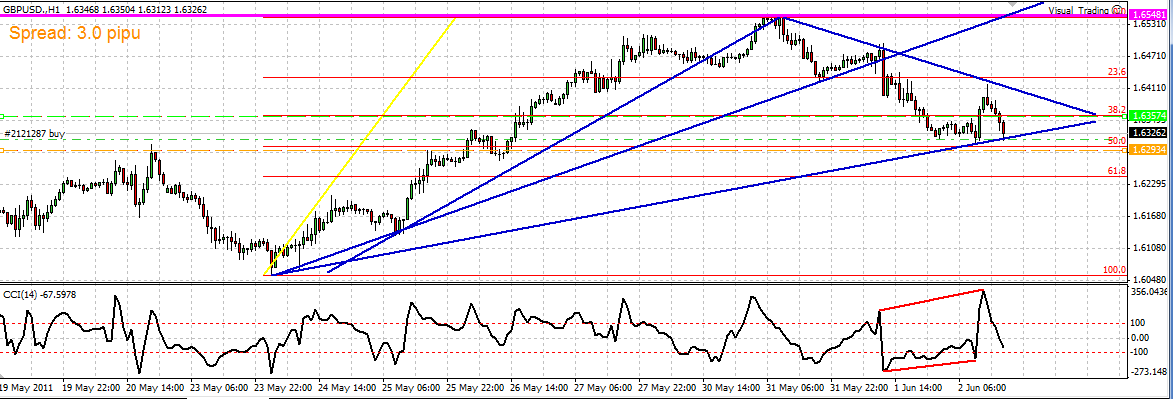
Task: Click the 1.61680 price scale value
Action: coord(1150,216)
